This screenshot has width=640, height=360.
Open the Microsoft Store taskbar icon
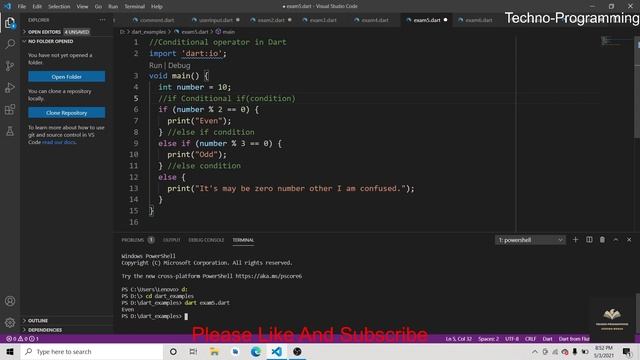(x=235, y=351)
